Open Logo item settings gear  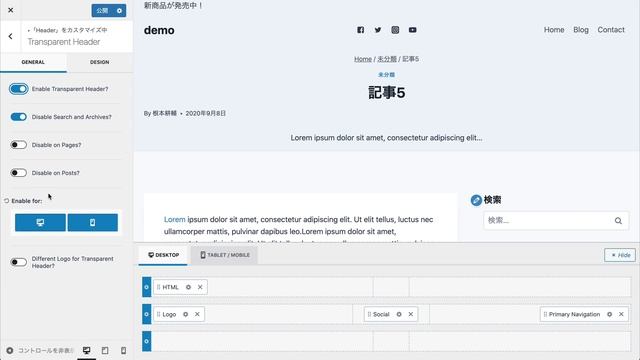coord(185,314)
